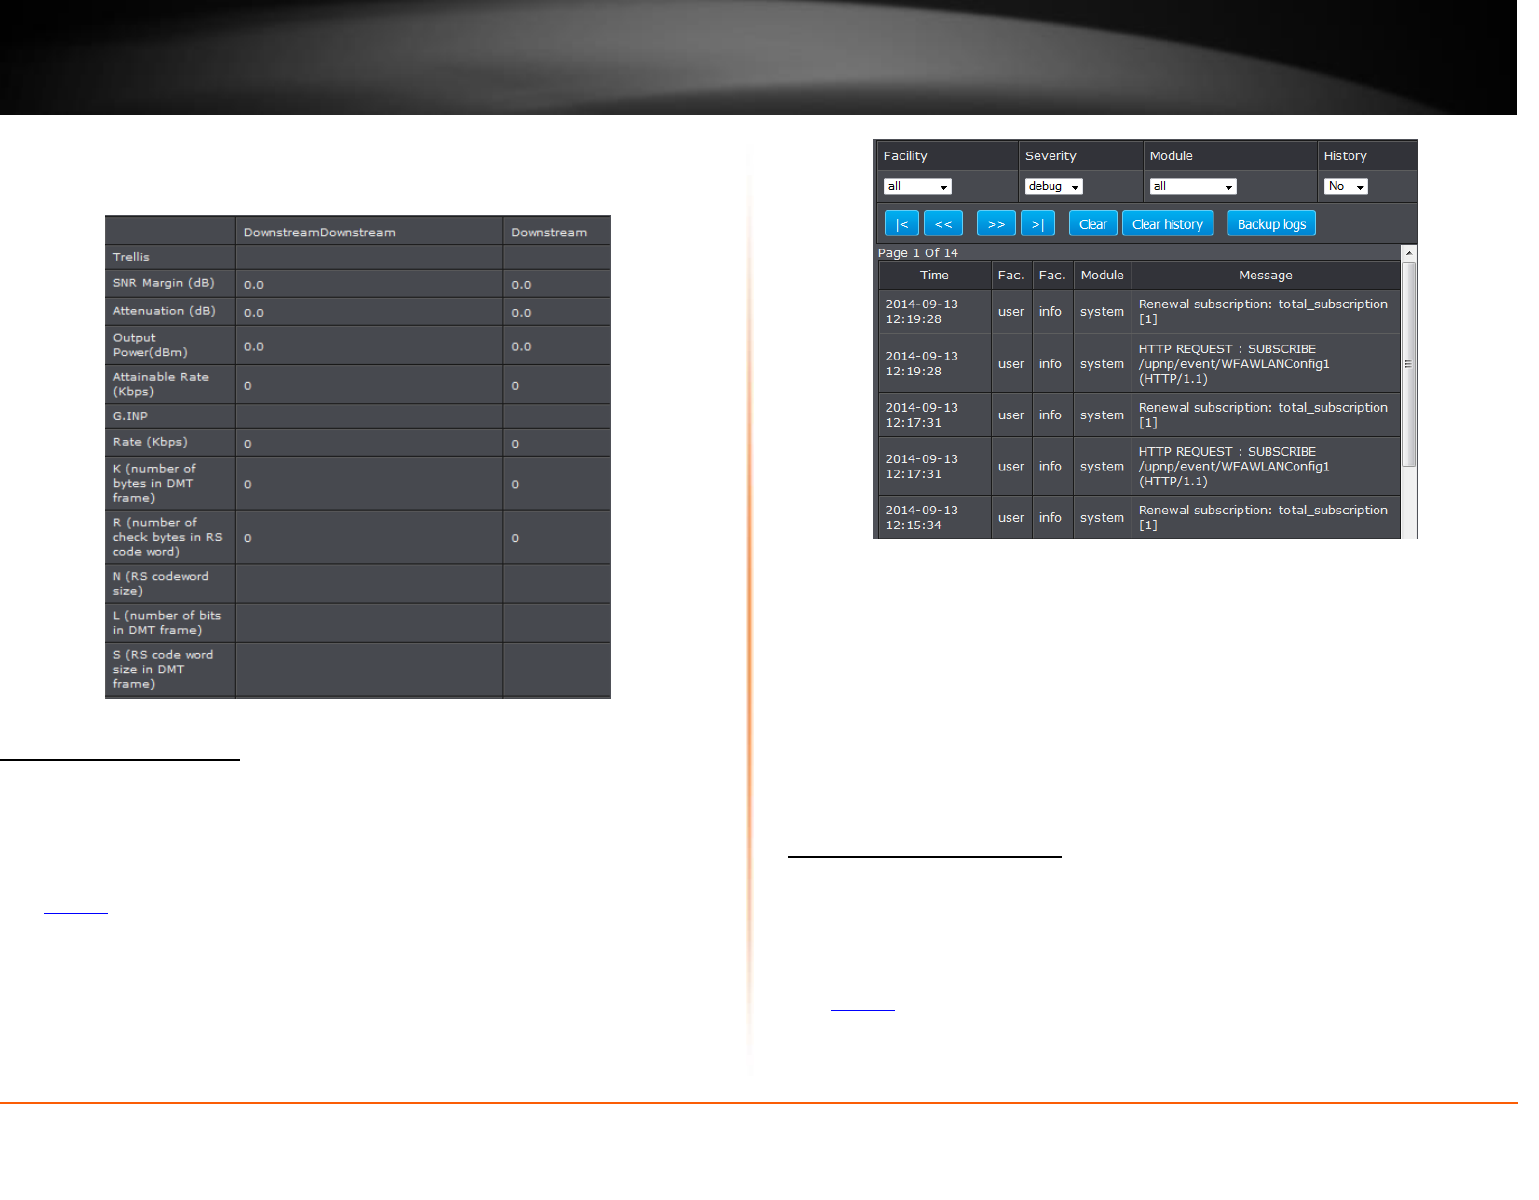Click the Renewal subscription message in the 12:15:34 row
This screenshot has width=1539, height=1200.
1263,517
